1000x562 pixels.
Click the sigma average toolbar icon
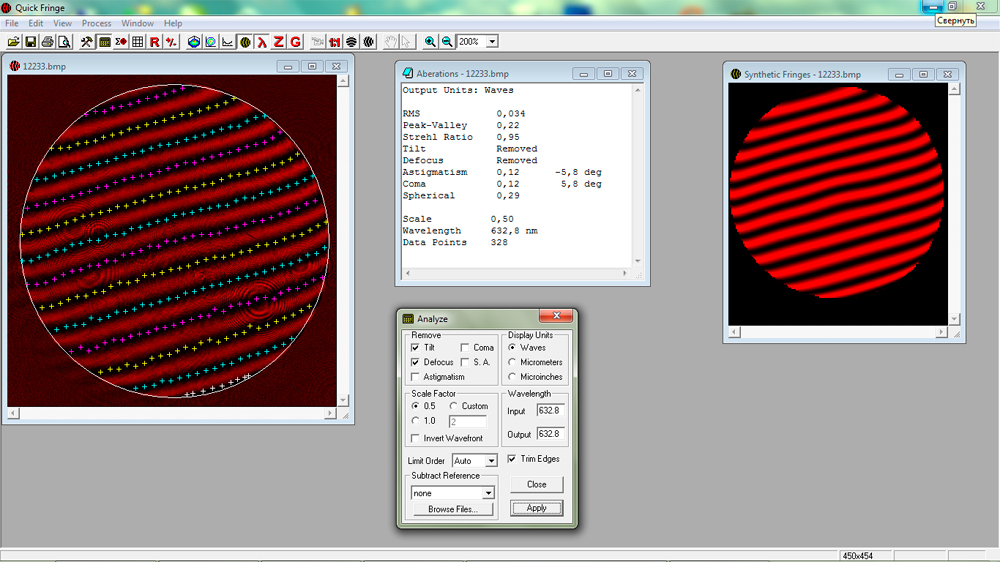click(x=121, y=42)
